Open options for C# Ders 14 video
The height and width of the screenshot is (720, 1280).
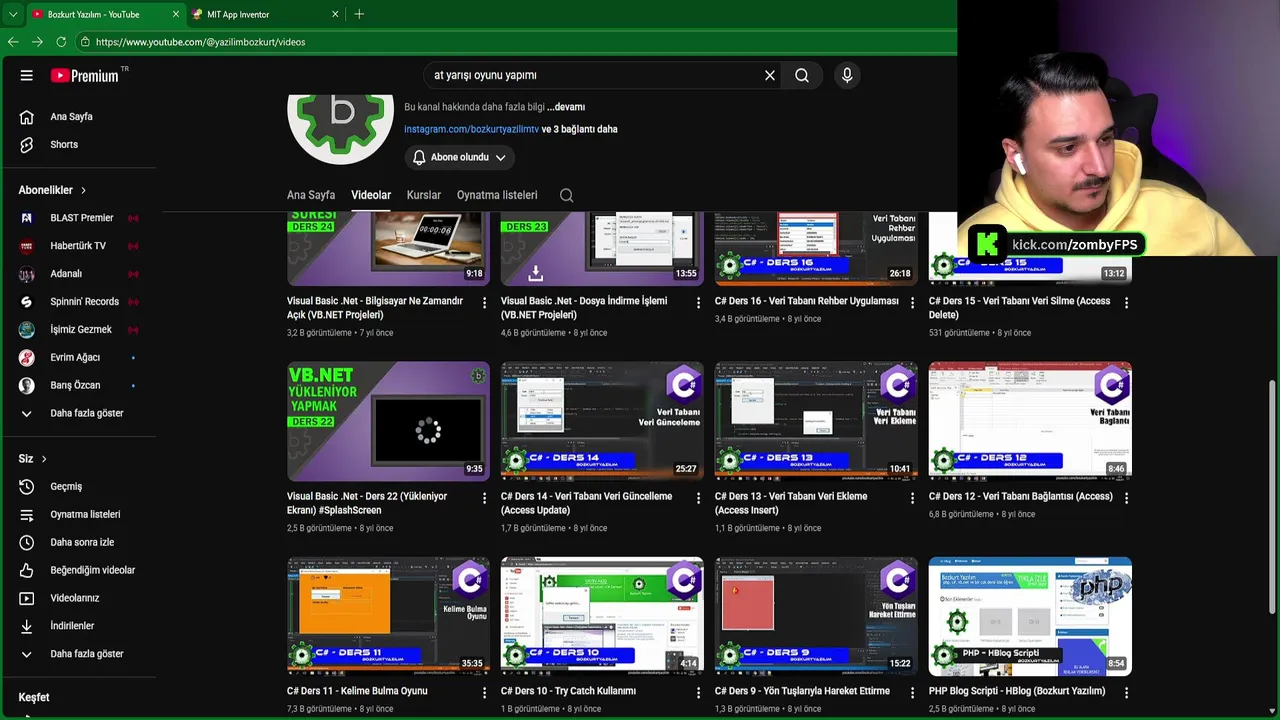(699, 498)
